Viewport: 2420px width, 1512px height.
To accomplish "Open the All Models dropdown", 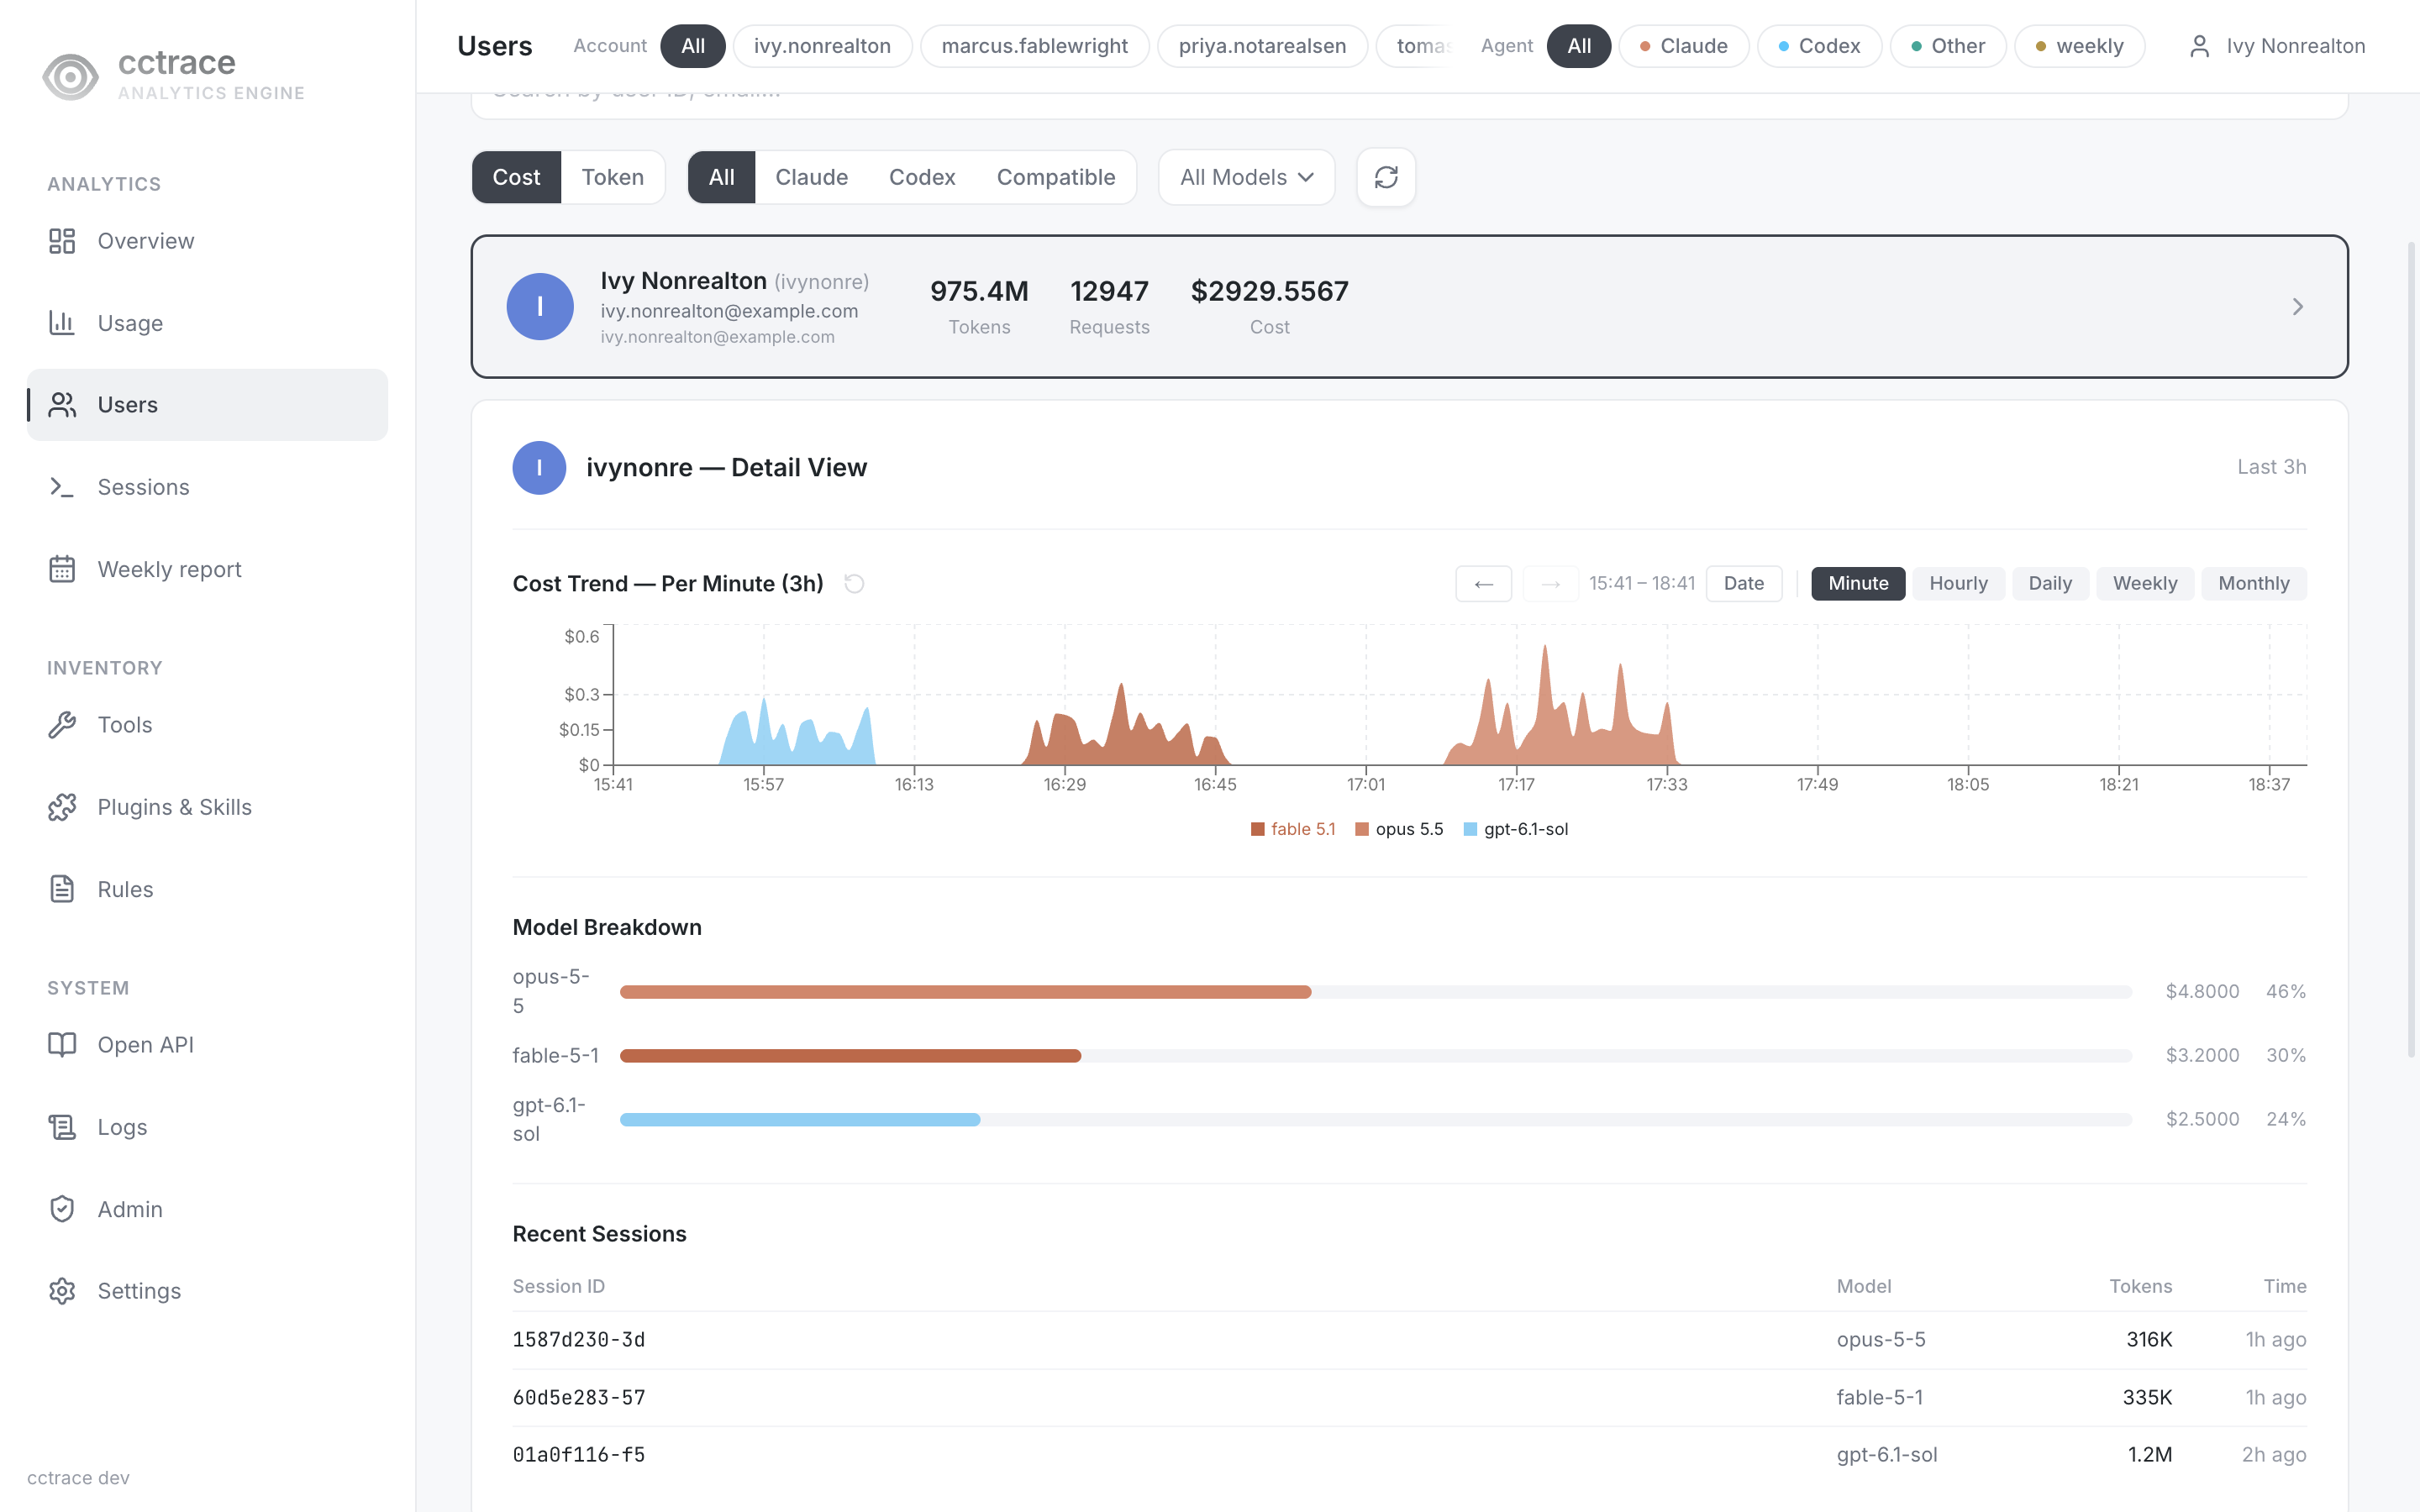I will [1246, 177].
